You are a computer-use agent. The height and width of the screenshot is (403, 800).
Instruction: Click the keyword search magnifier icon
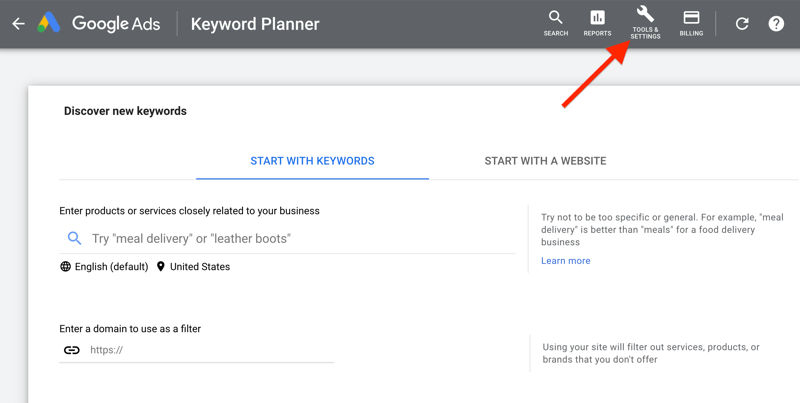pos(74,238)
